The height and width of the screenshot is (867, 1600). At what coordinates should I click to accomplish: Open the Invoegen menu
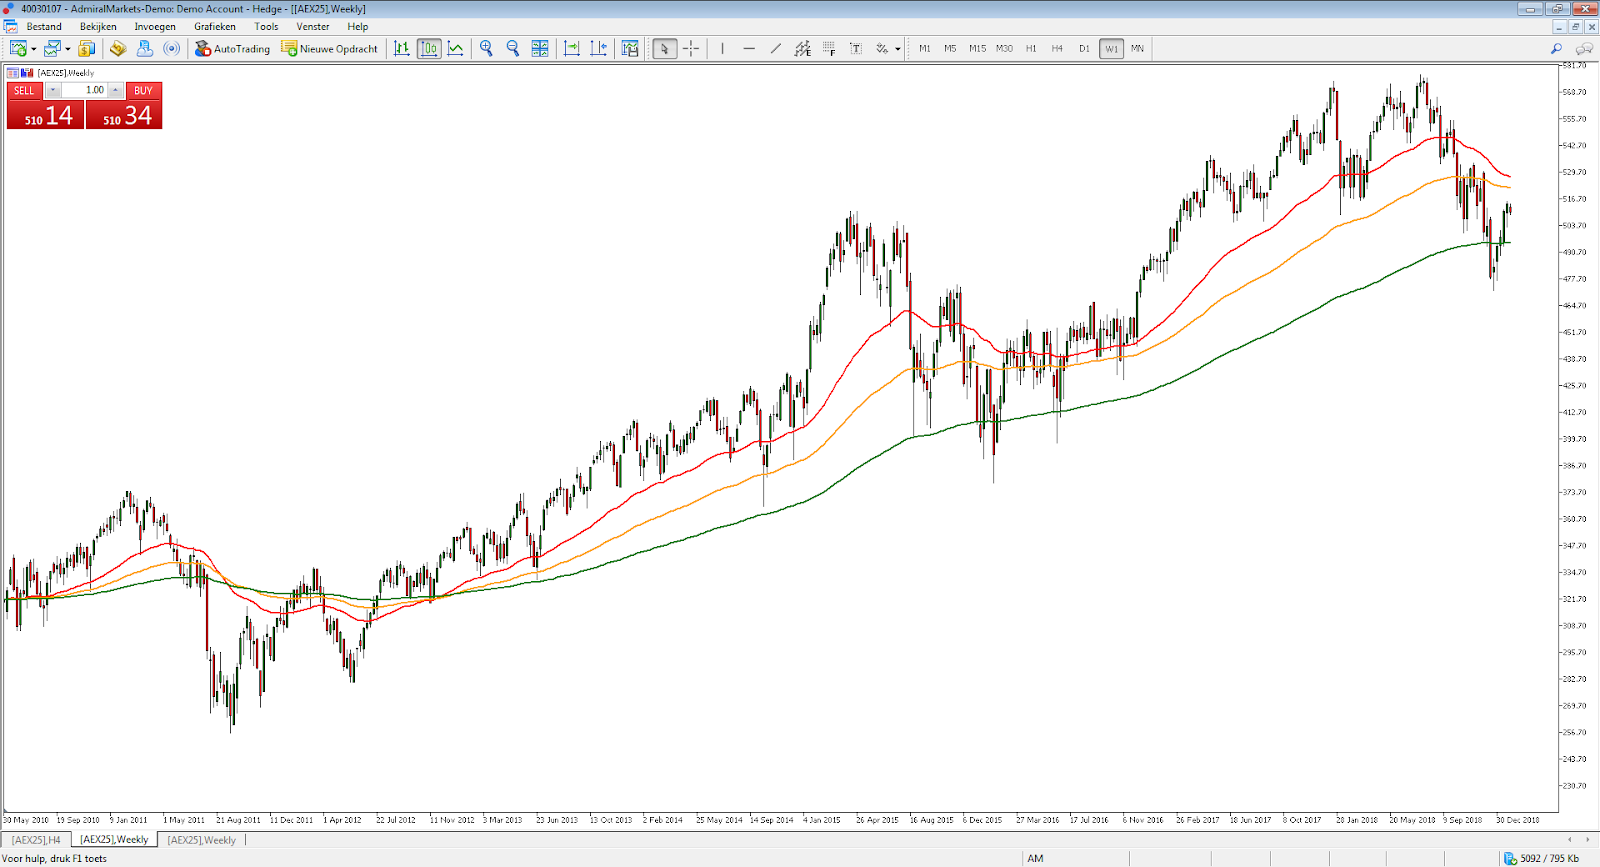155,27
